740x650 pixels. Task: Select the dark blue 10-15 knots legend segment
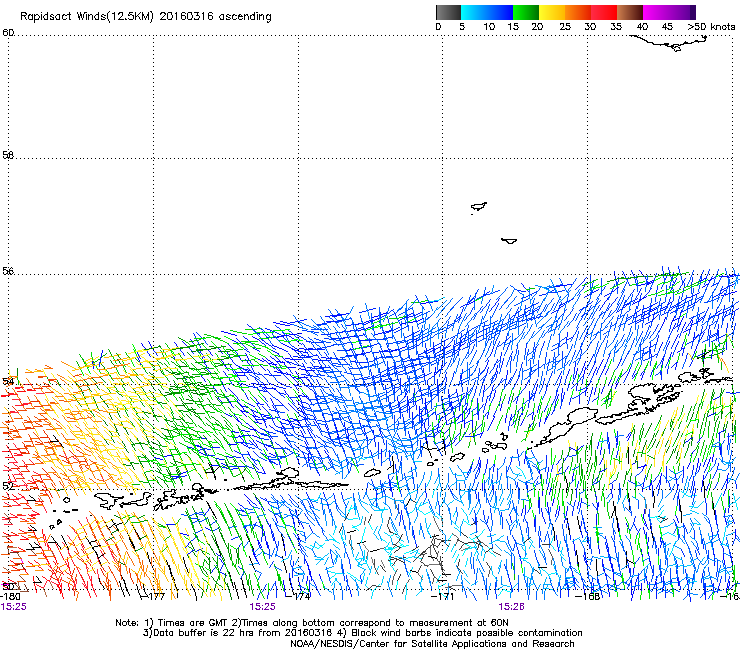(x=500, y=12)
